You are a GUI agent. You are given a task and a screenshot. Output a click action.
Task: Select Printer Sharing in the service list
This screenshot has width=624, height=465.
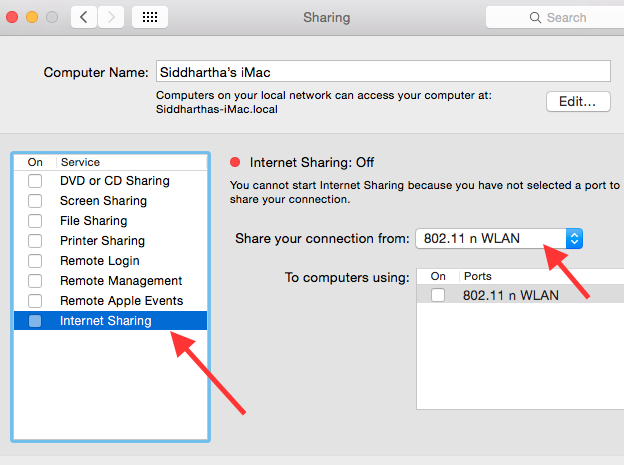click(x=102, y=241)
